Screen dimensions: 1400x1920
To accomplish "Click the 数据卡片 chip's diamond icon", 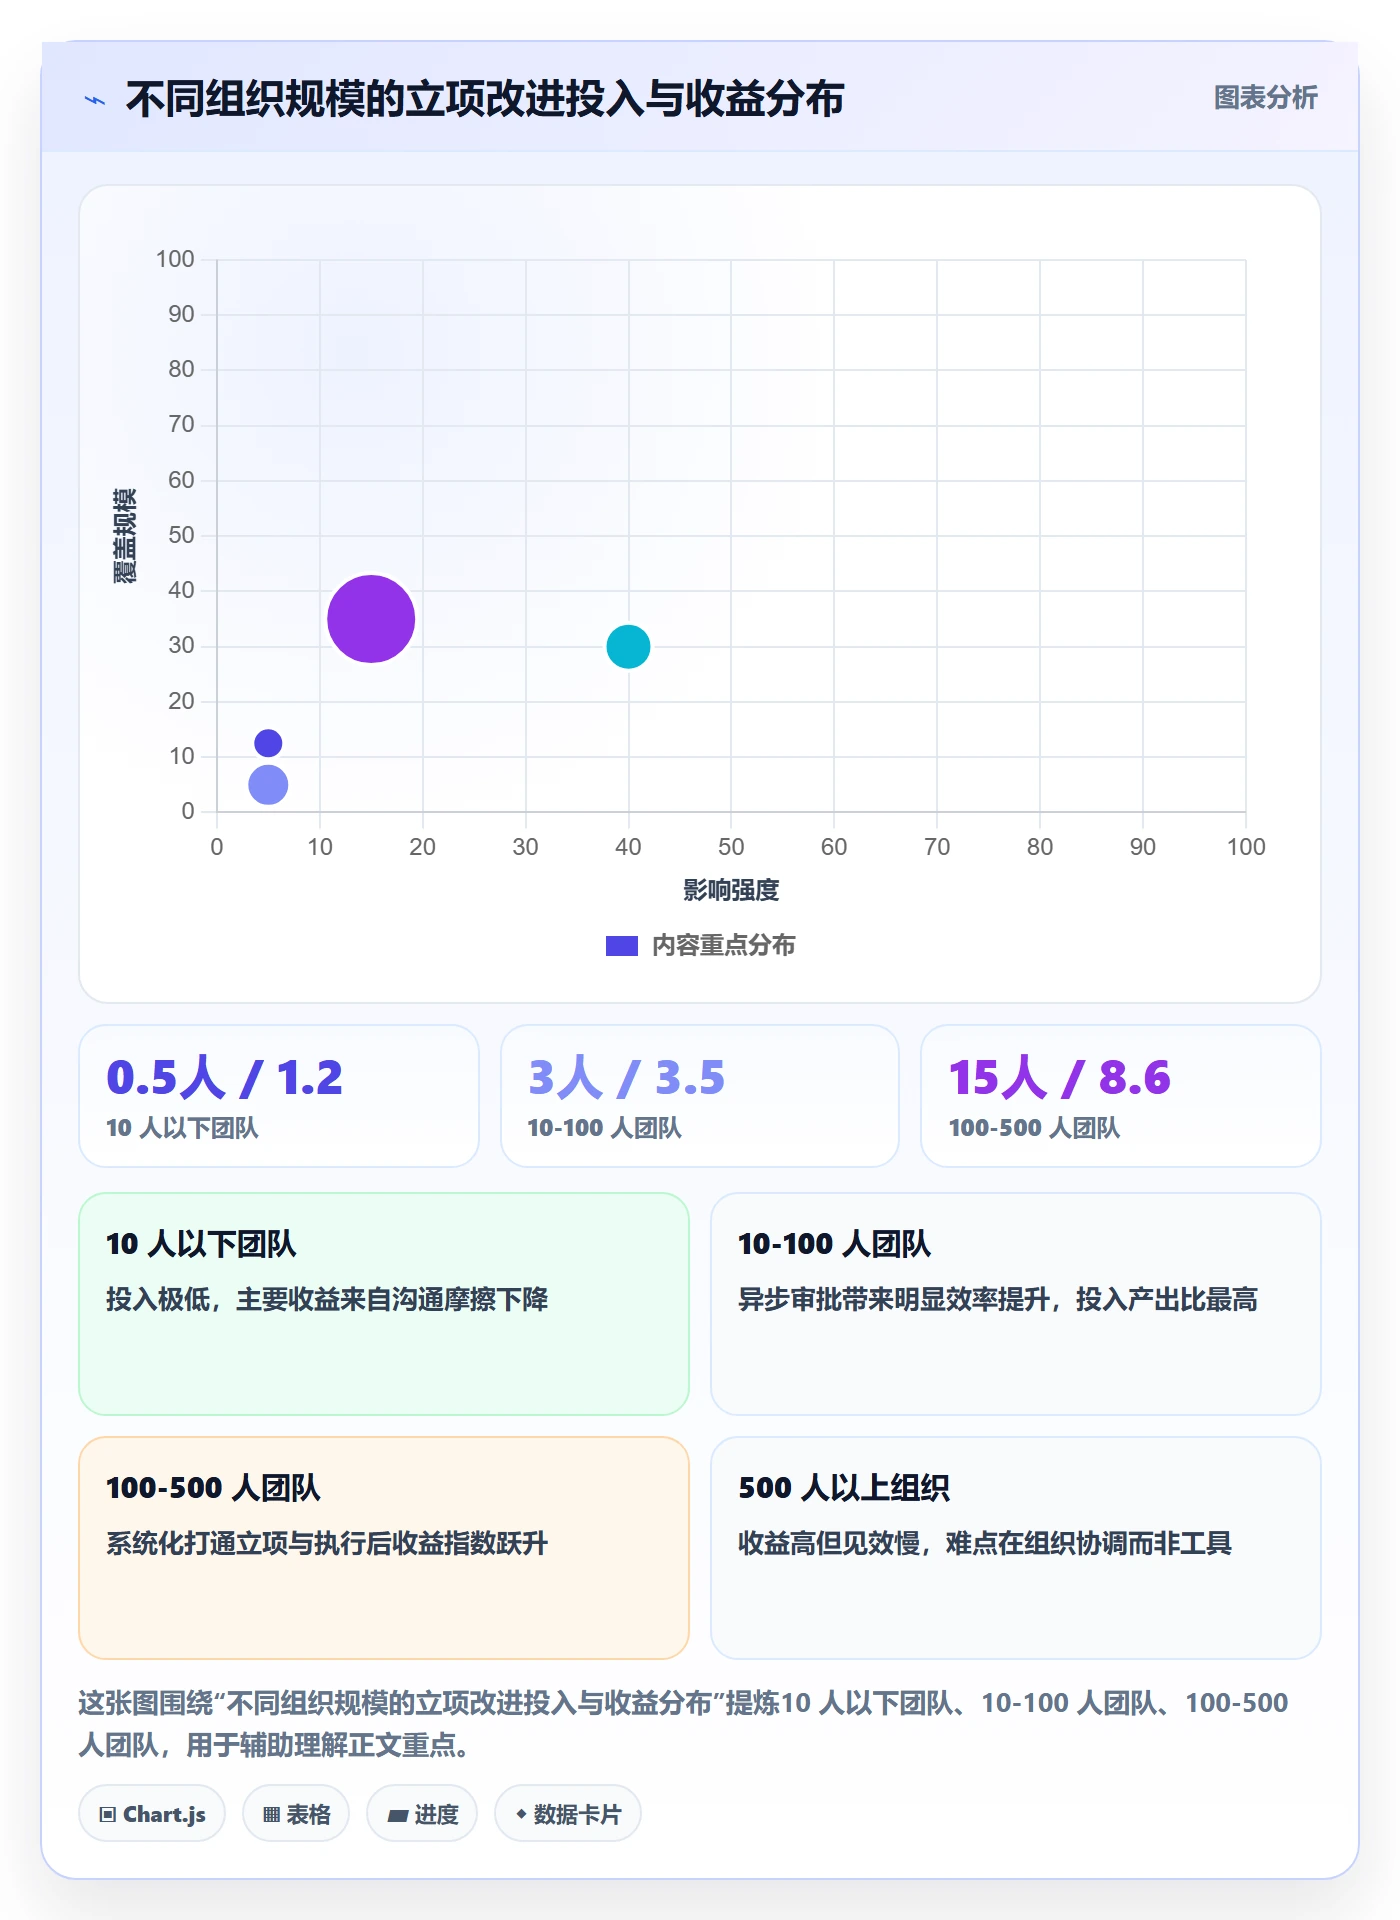I will point(521,1814).
